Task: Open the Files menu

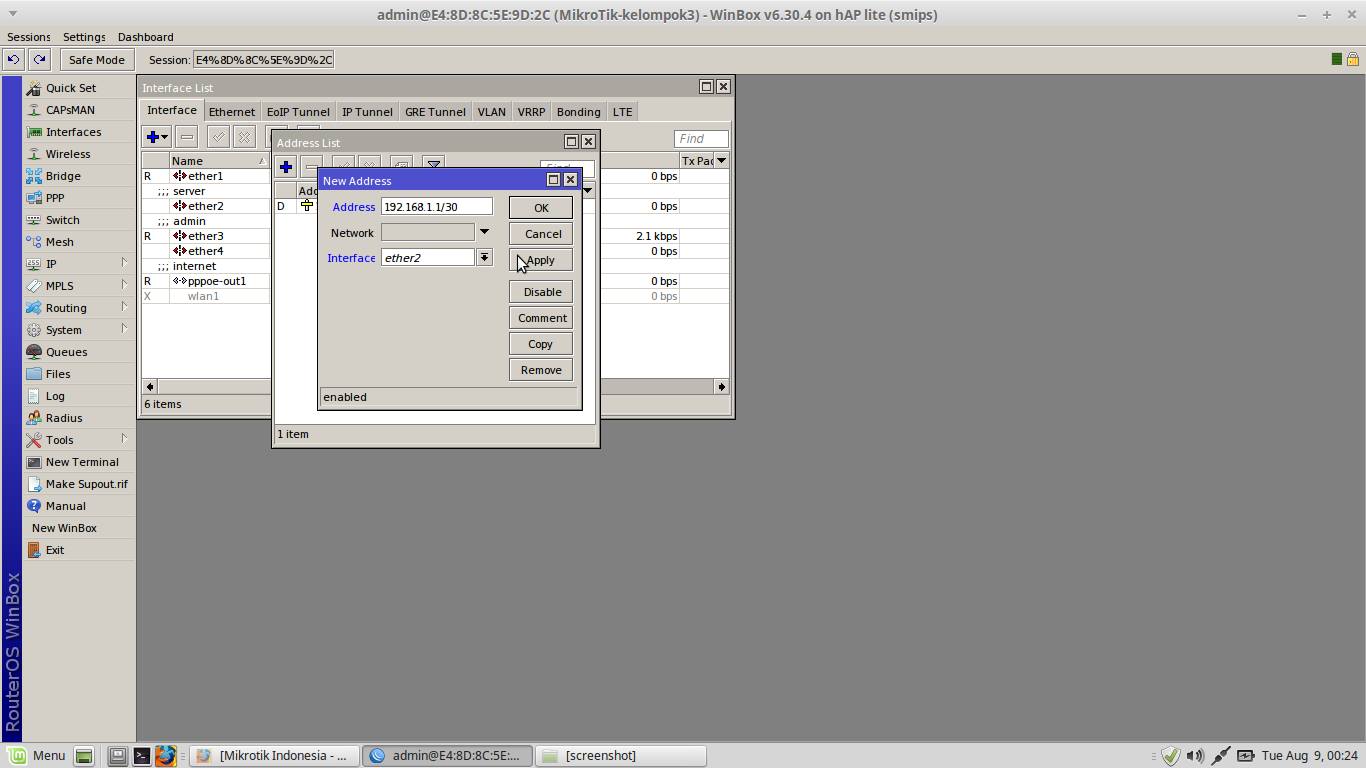Action: tap(58, 374)
